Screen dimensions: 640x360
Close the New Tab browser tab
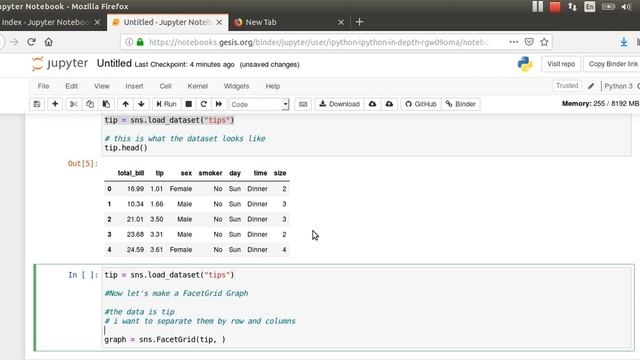tap(341, 22)
